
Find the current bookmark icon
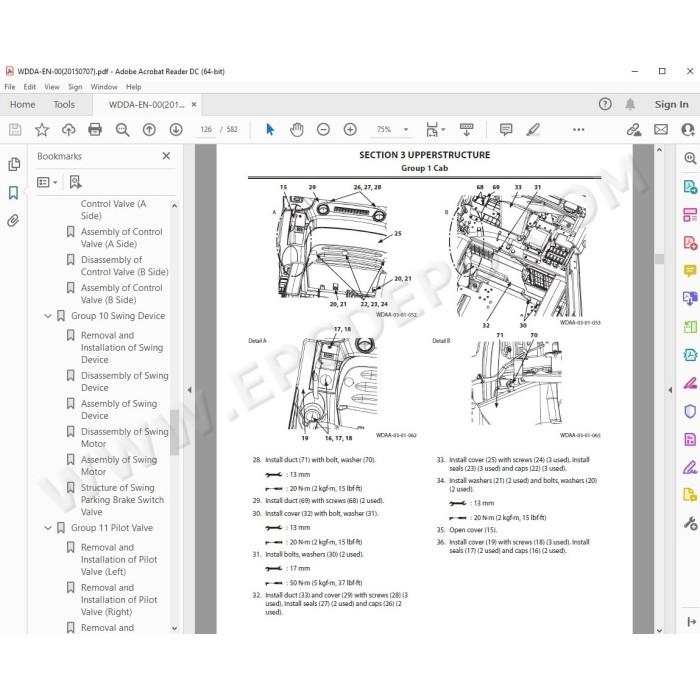(75, 182)
